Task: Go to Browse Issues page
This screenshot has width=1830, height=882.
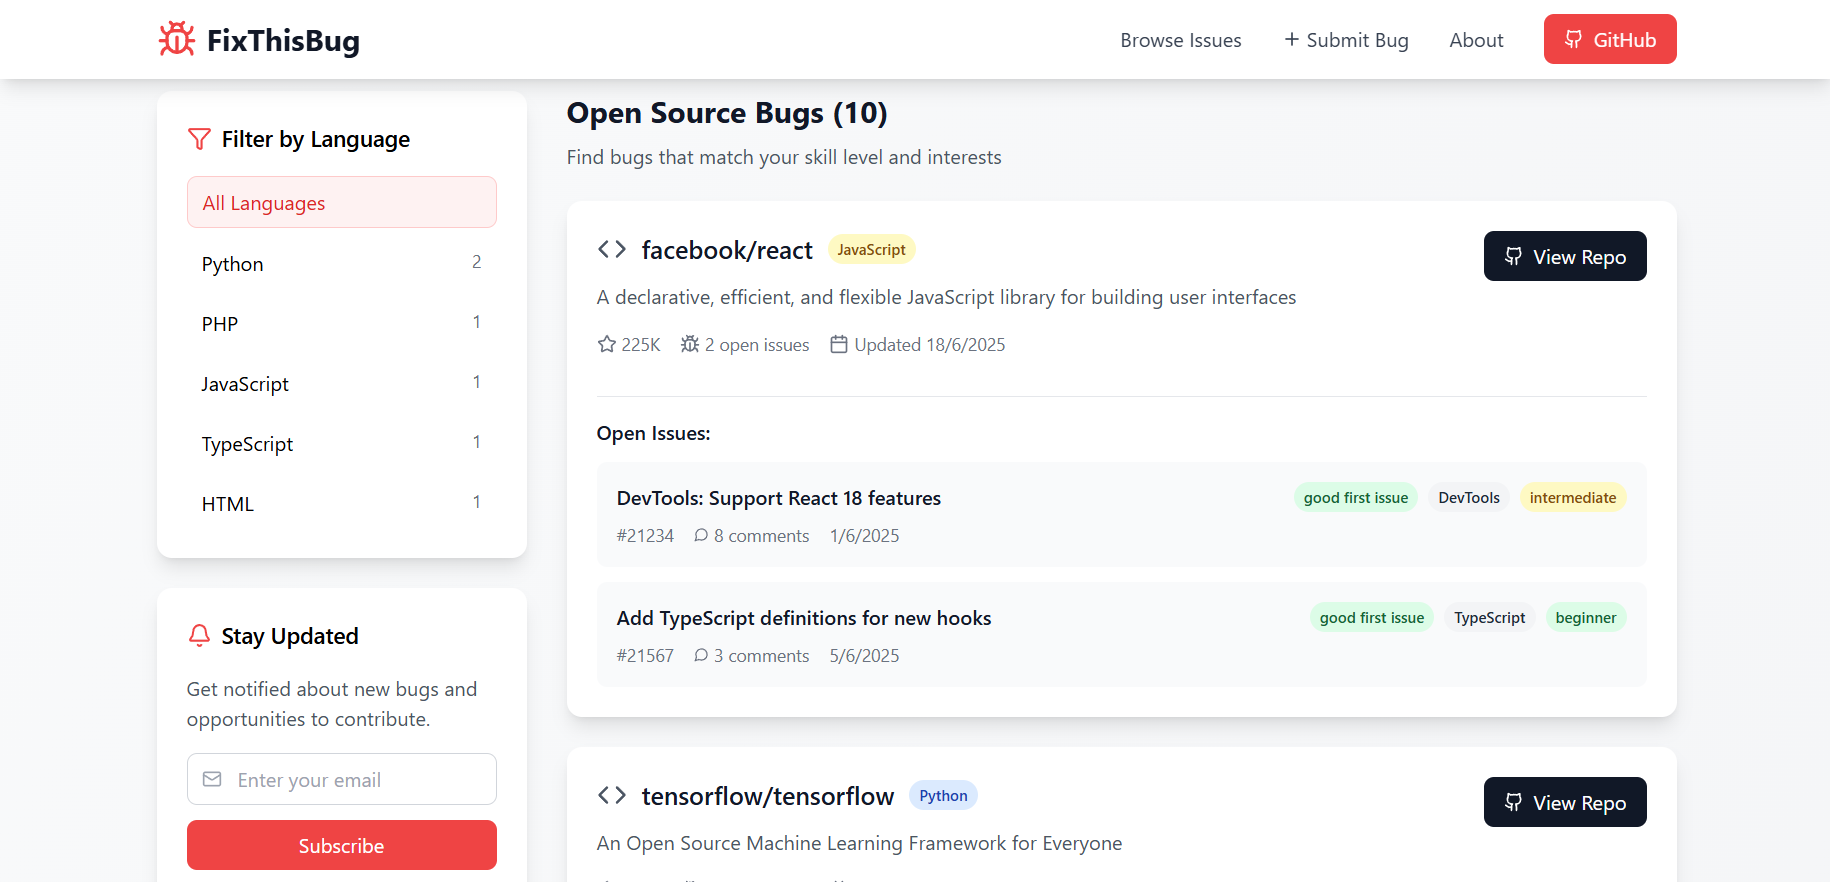Action: click(x=1180, y=40)
